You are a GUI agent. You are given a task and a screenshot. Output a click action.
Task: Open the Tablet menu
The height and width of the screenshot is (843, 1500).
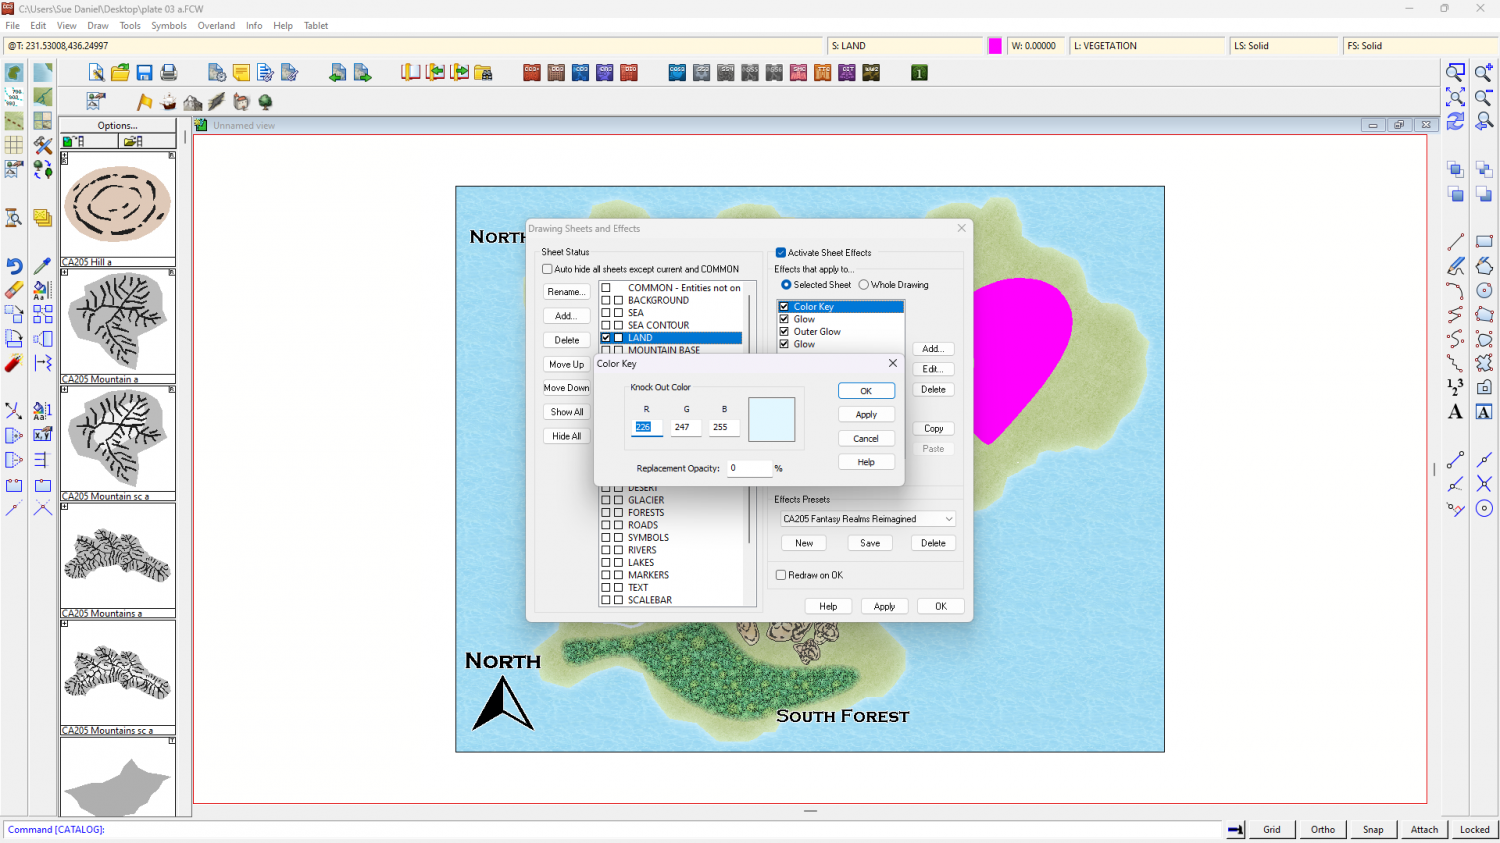316,26
